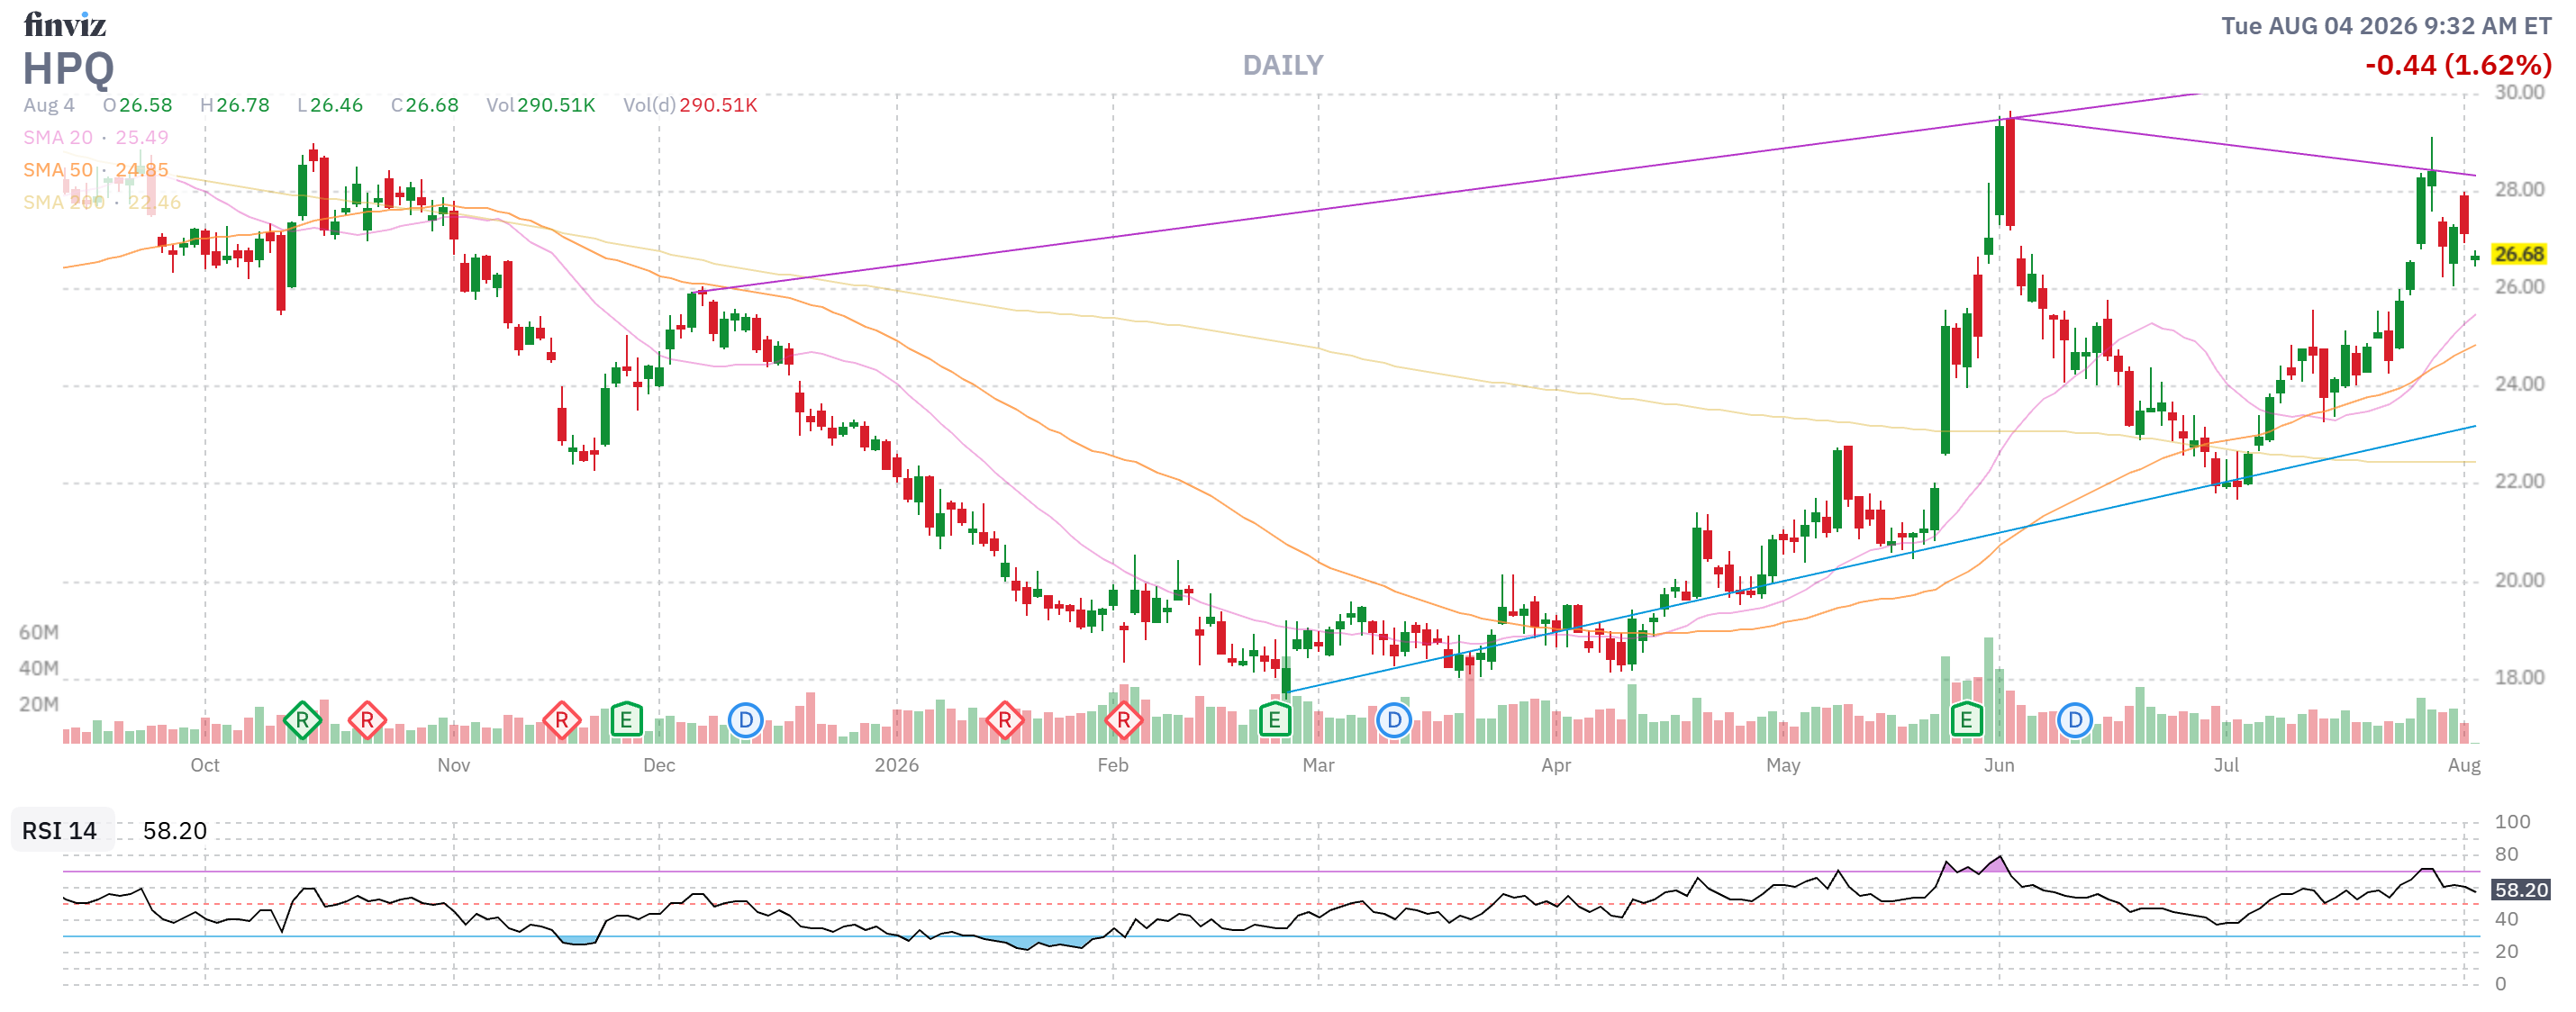Select the blue D dividend marker in June

click(x=2074, y=720)
